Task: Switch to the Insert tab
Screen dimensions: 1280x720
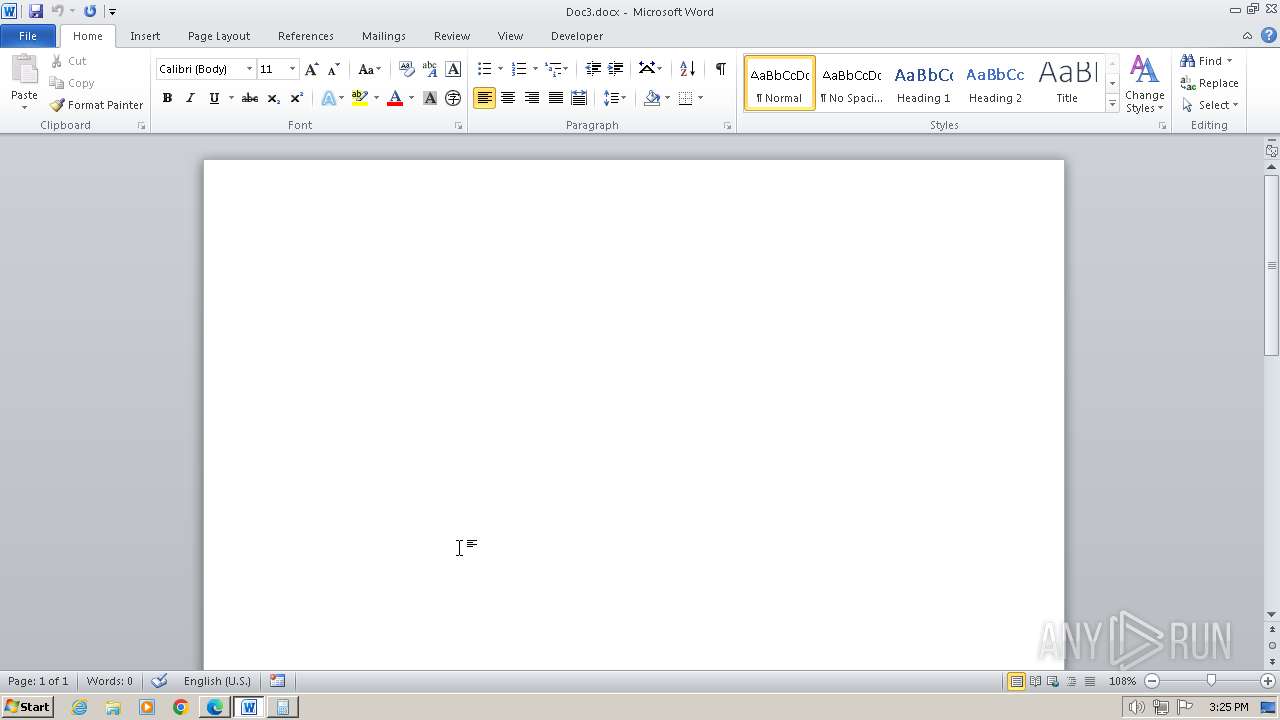Action: coord(145,36)
